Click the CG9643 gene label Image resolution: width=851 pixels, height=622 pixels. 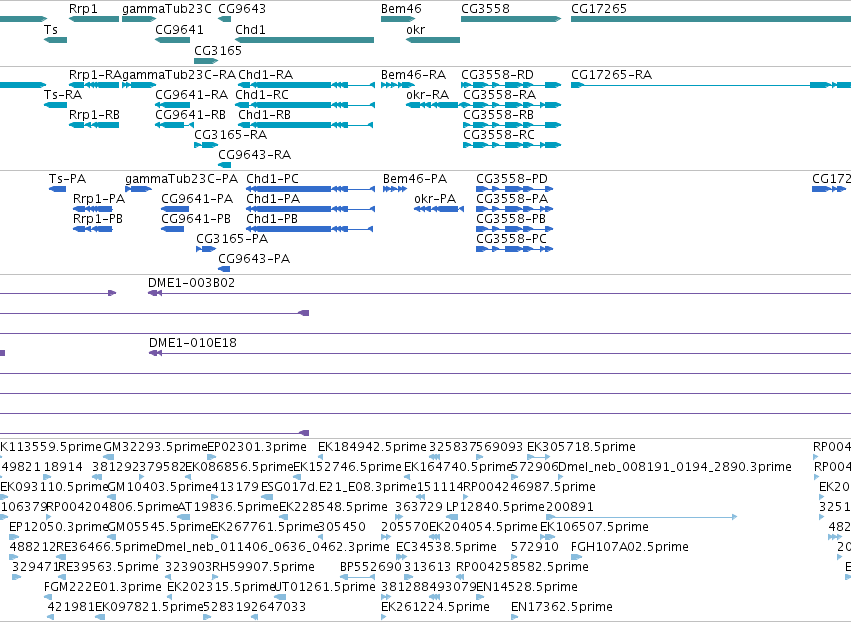[242, 9]
